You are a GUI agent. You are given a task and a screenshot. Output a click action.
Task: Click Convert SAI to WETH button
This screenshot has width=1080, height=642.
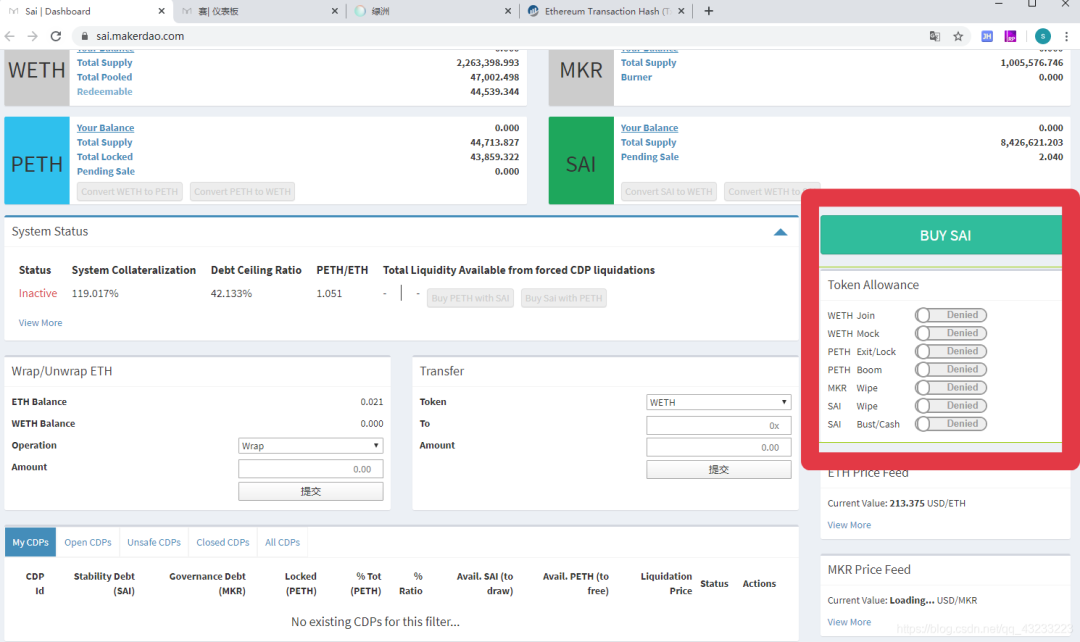[x=669, y=191]
